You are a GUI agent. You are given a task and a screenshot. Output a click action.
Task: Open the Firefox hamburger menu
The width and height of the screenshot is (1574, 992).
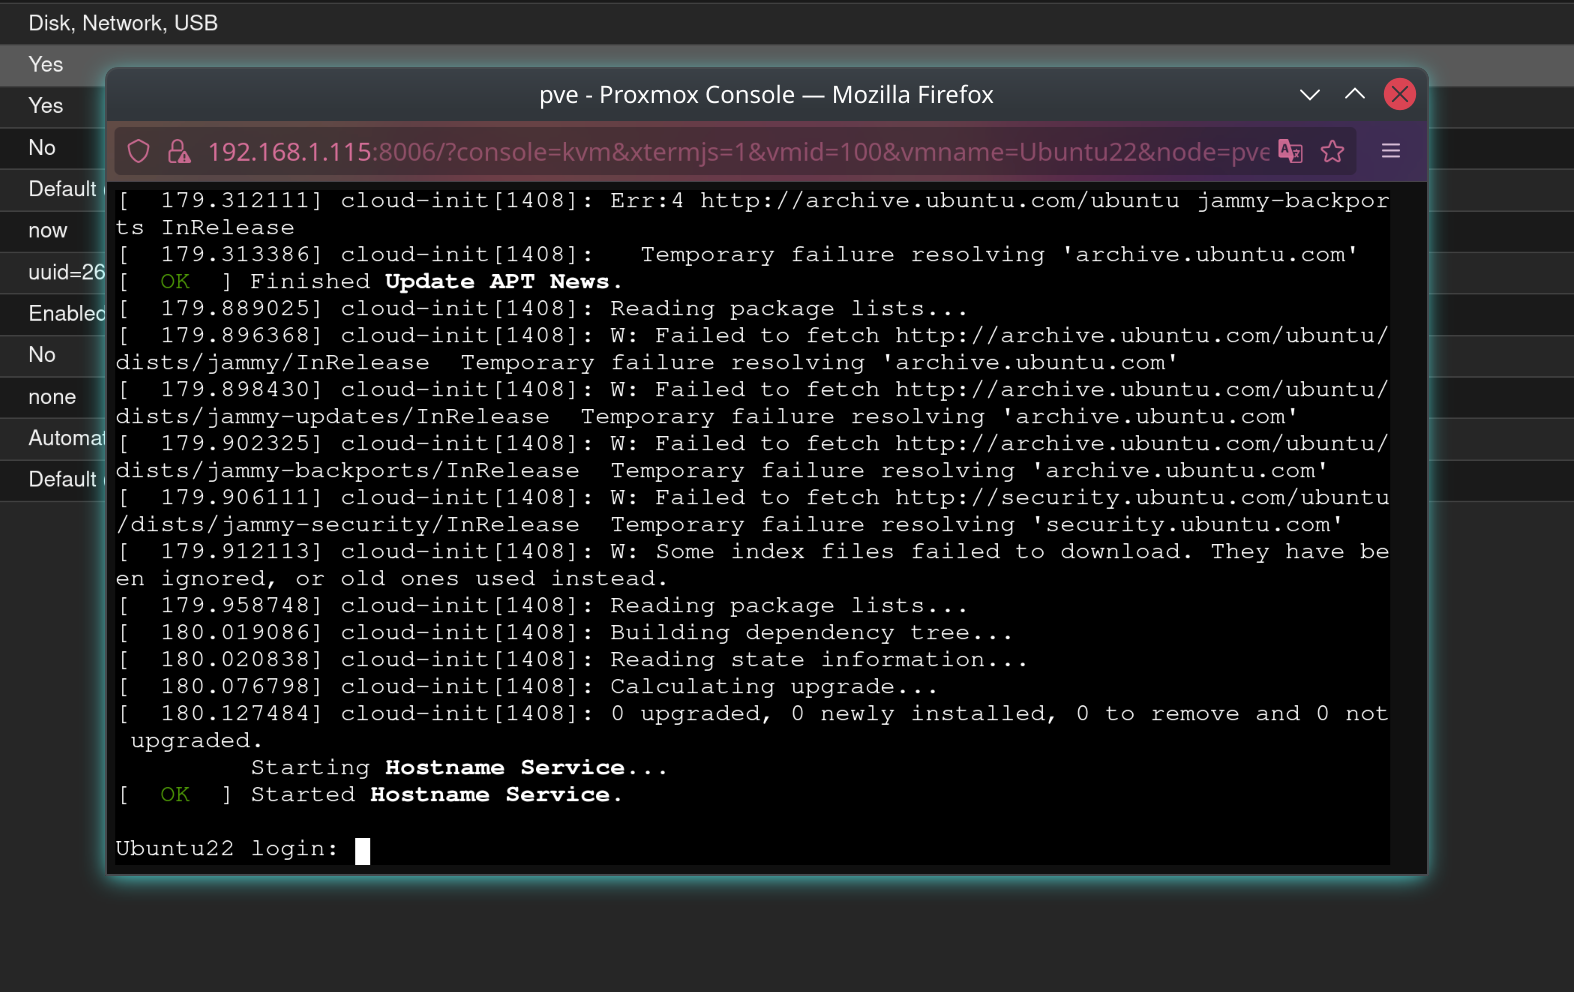click(1390, 151)
